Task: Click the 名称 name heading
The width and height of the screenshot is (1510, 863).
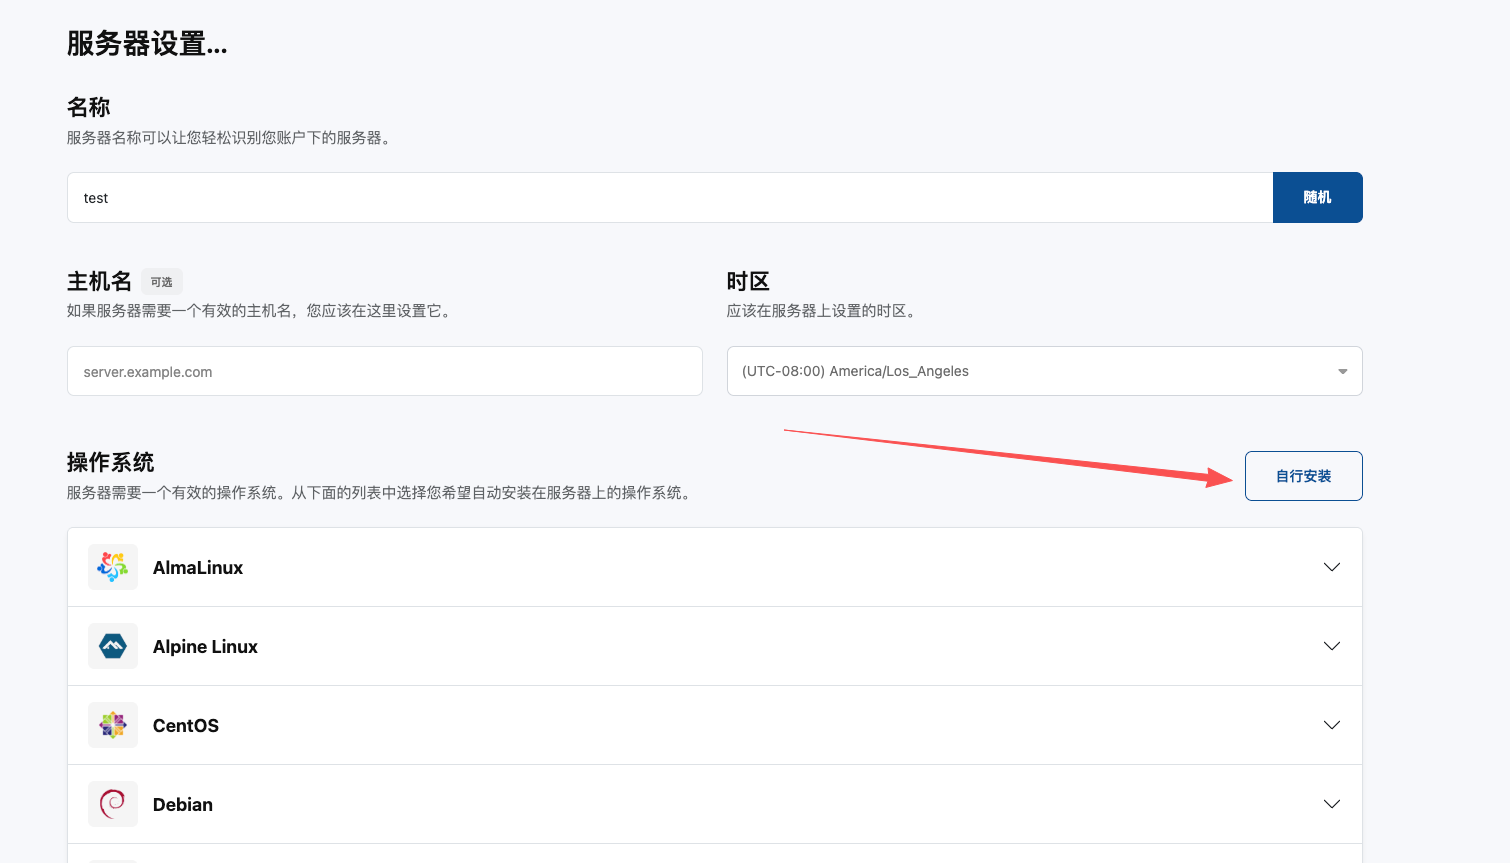Action: tap(89, 107)
